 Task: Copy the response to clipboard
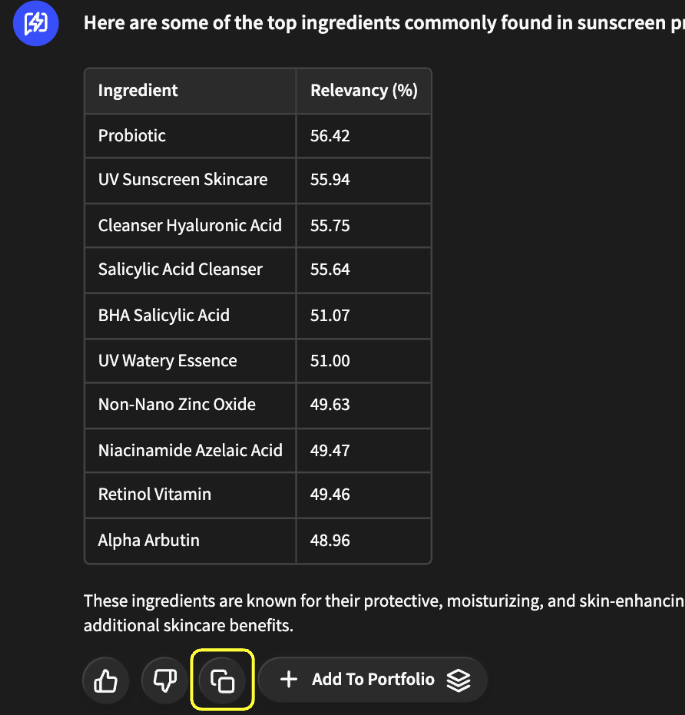pos(223,681)
